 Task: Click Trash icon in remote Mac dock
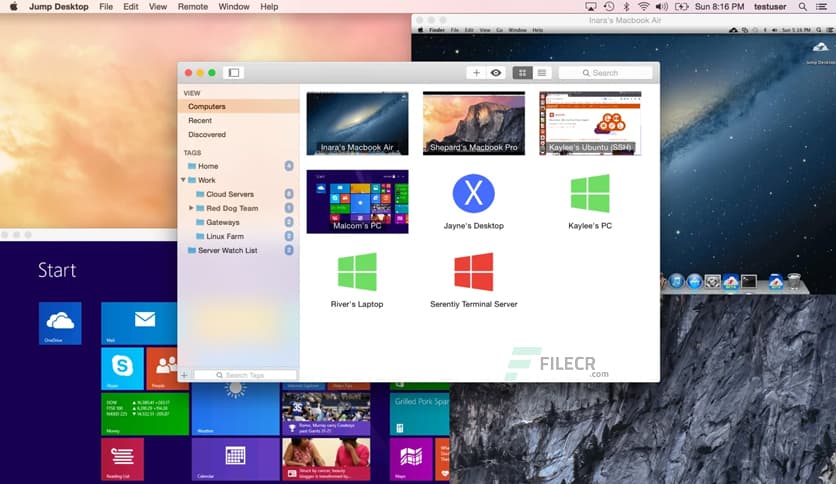pyautogui.click(x=794, y=280)
